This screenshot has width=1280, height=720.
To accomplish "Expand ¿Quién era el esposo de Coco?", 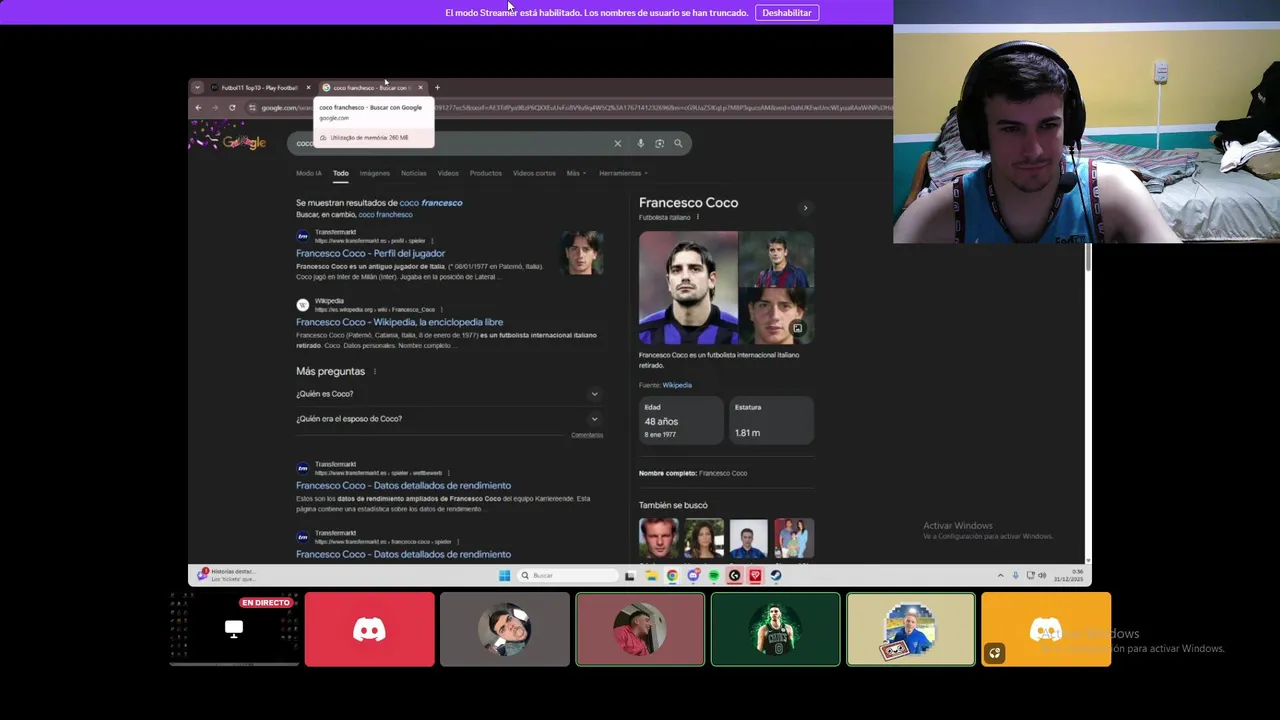I will tap(448, 419).
